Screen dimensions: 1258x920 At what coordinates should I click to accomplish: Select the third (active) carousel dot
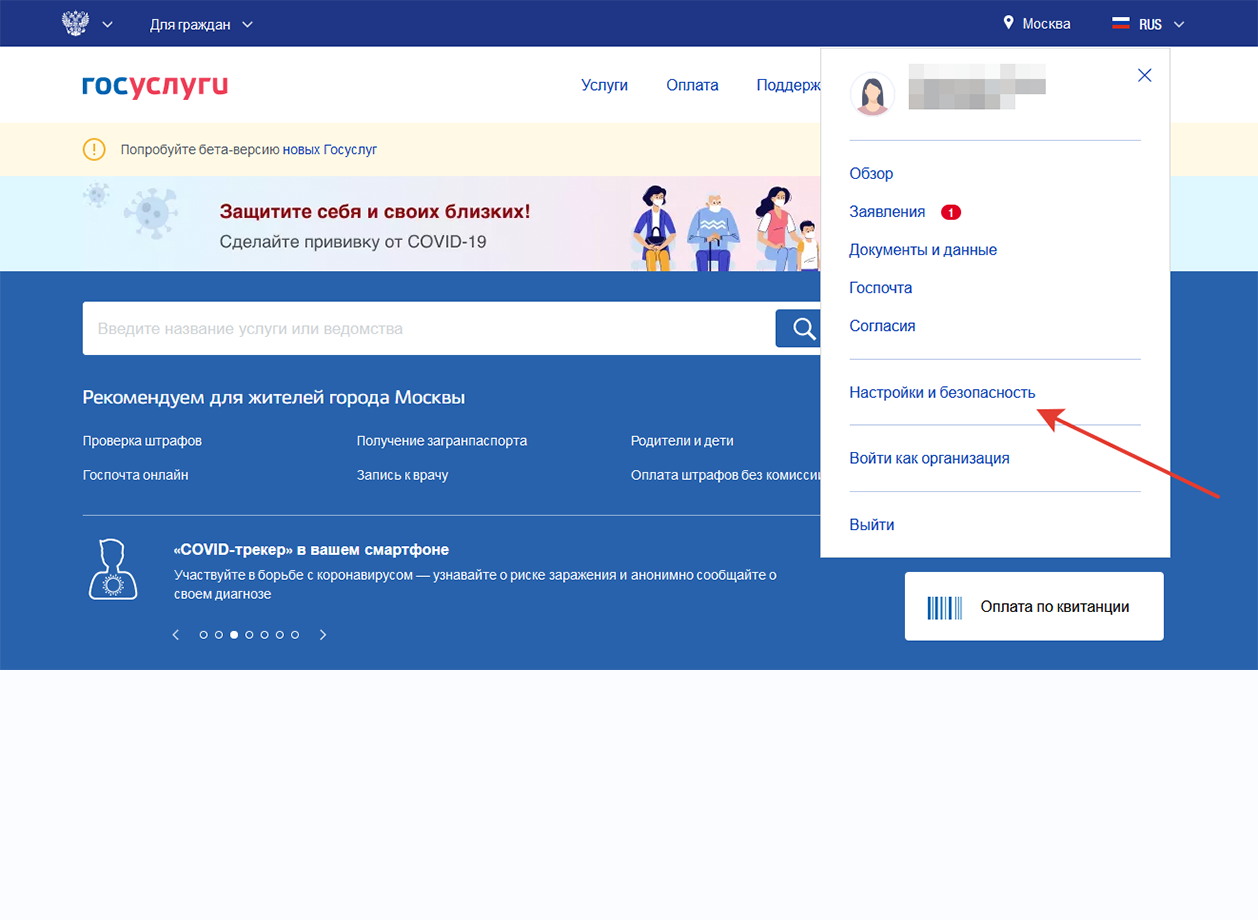pyautogui.click(x=234, y=635)
